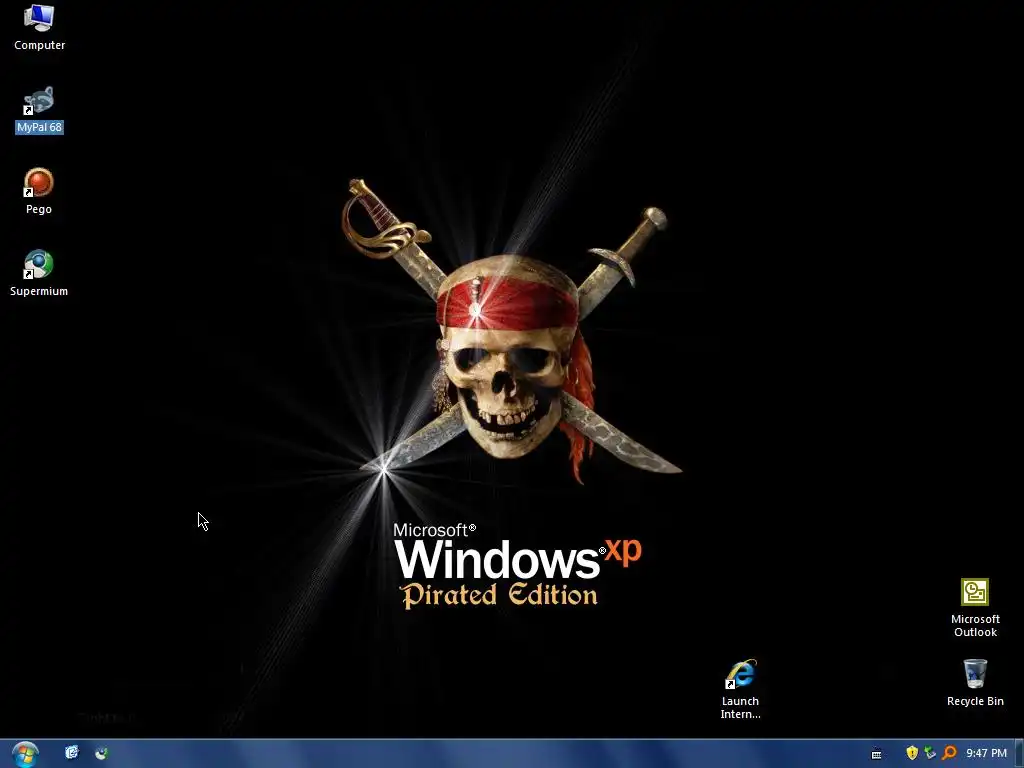Open the Start menu orb
Screen dimensions: 1024x768
point(25,754)
